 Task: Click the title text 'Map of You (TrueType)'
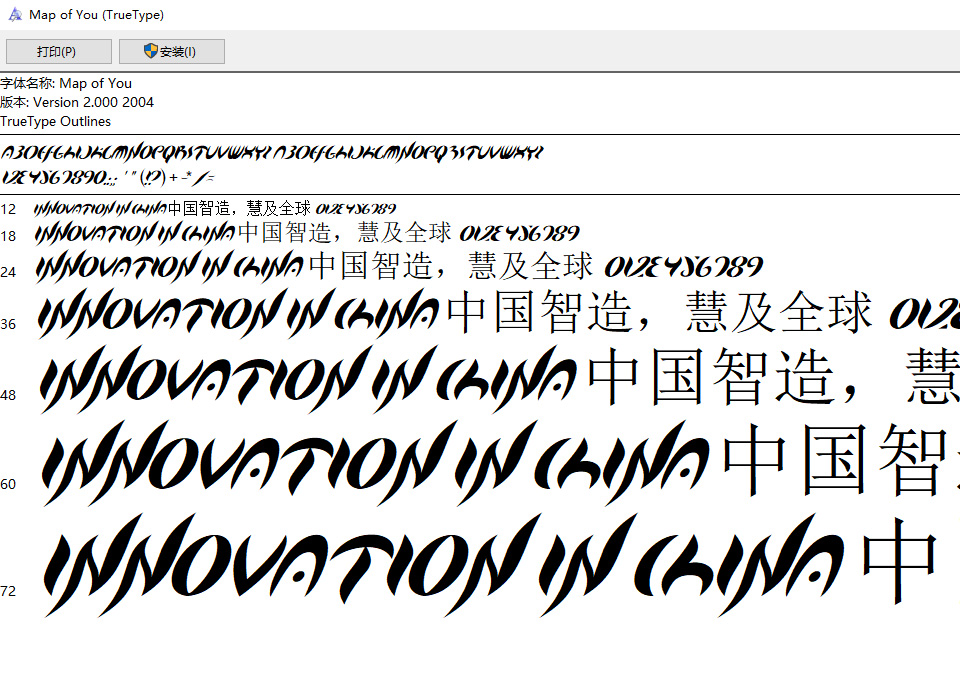(96, 15)
